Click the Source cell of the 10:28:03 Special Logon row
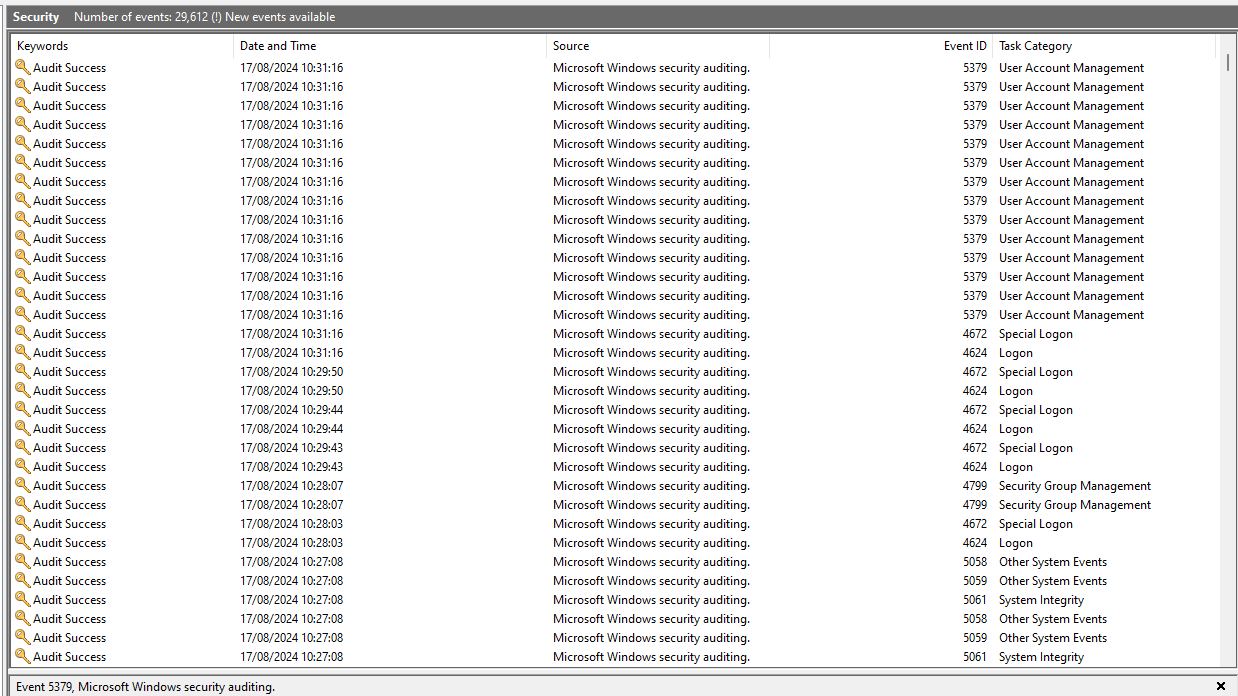The width and height of the screenshot is (1238, 696). click(x=651, y=524)
